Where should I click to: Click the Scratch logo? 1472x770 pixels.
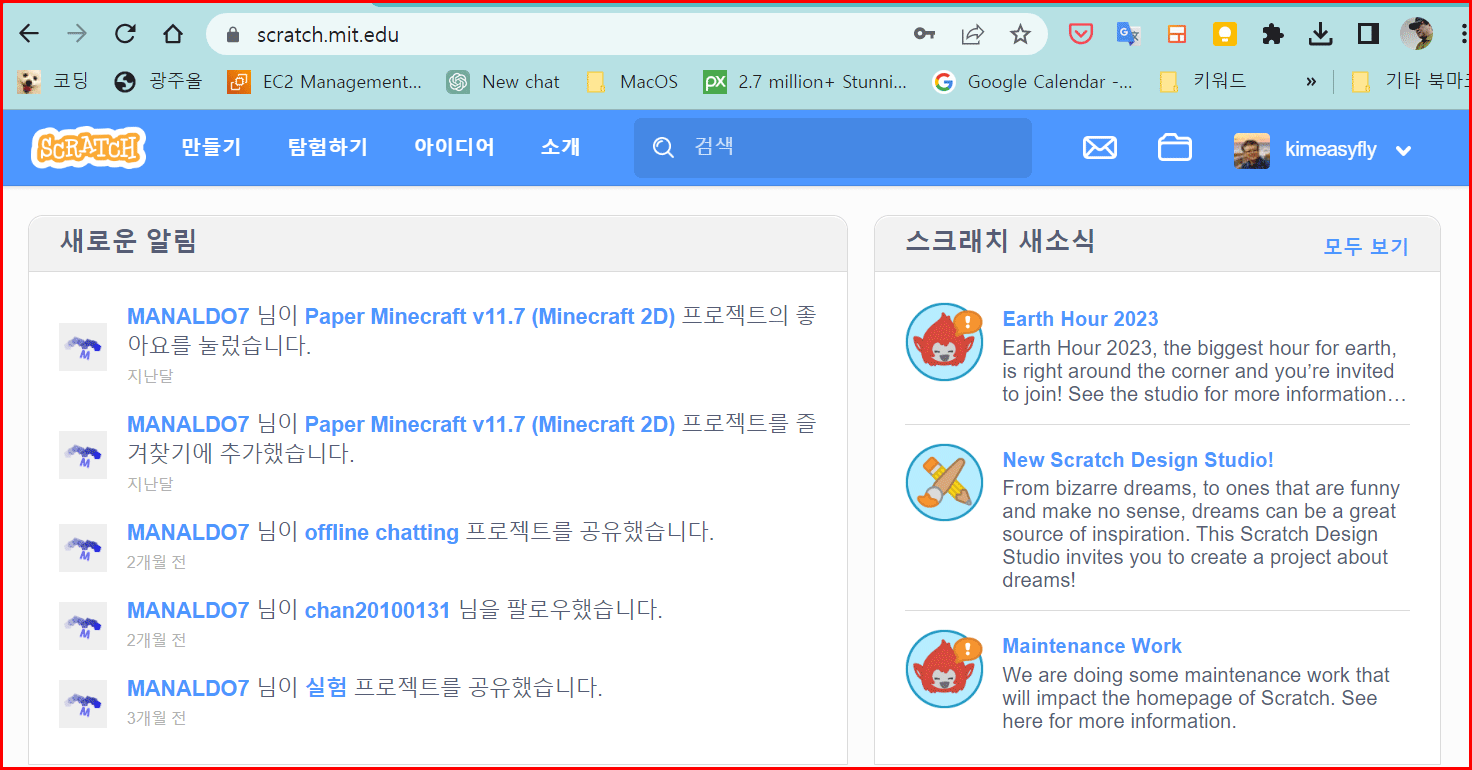click(88, 148)
